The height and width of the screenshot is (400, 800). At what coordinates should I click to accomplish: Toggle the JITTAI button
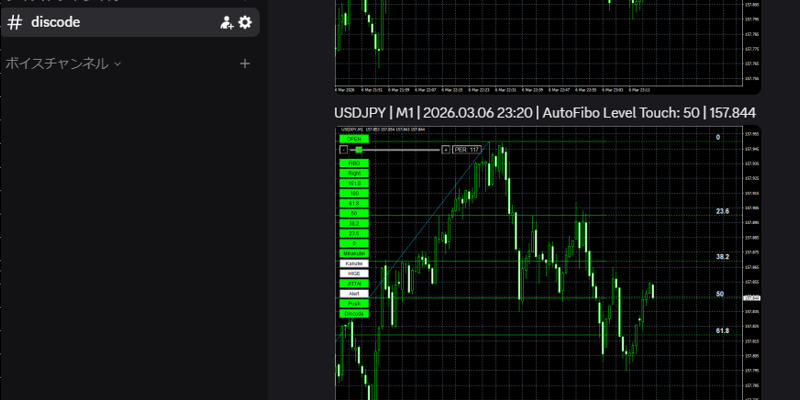[x=354, y=284]
